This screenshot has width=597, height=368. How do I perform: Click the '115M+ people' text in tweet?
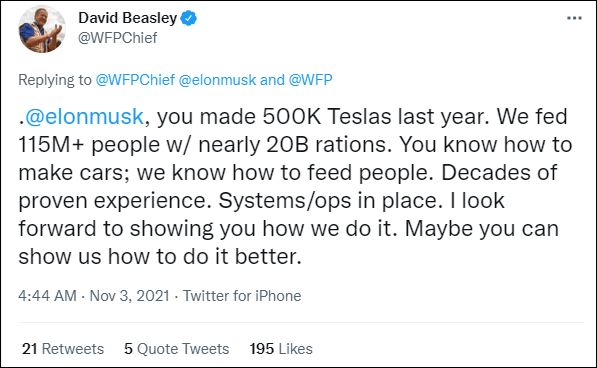(x=89, y=145)
